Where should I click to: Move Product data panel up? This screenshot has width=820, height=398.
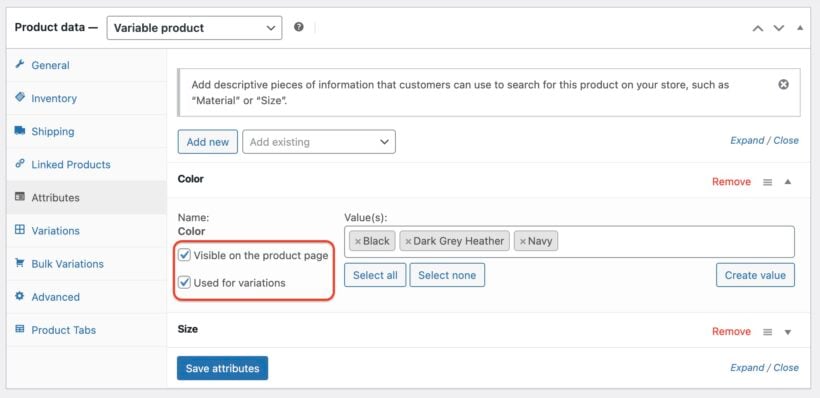pyautogui.click(x=758, y=28)
